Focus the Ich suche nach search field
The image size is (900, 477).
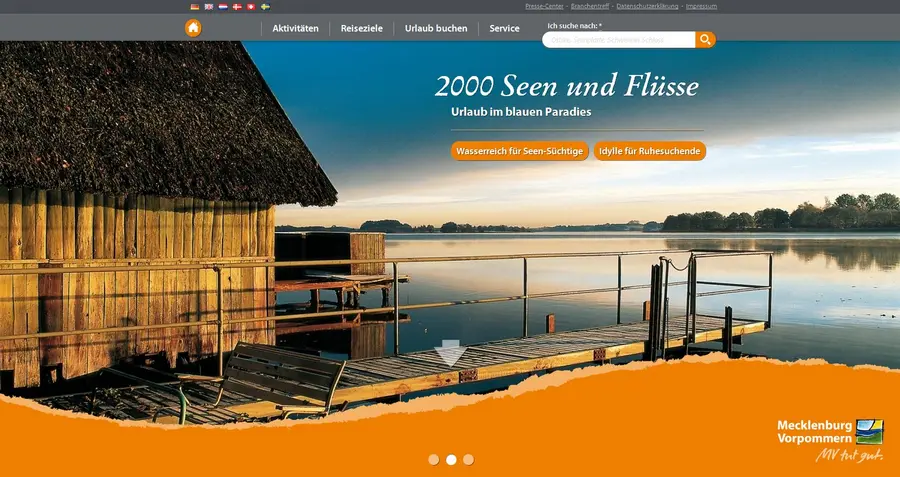[x=618, y=40]
